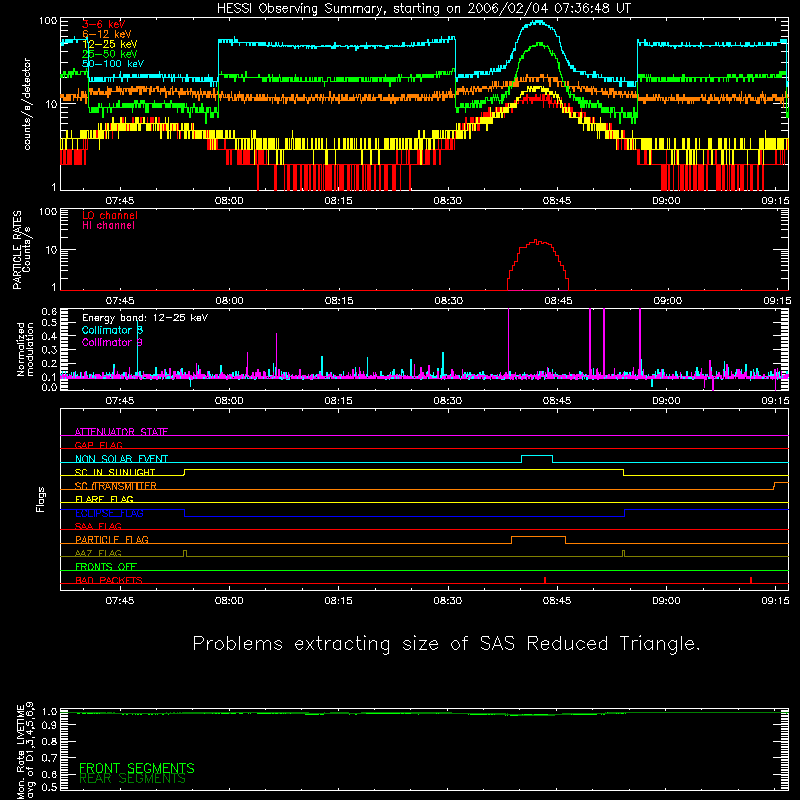Click the counts/s/detector axis label
Image resolution: width=800 pixels, height=800 pixels.
27,104
